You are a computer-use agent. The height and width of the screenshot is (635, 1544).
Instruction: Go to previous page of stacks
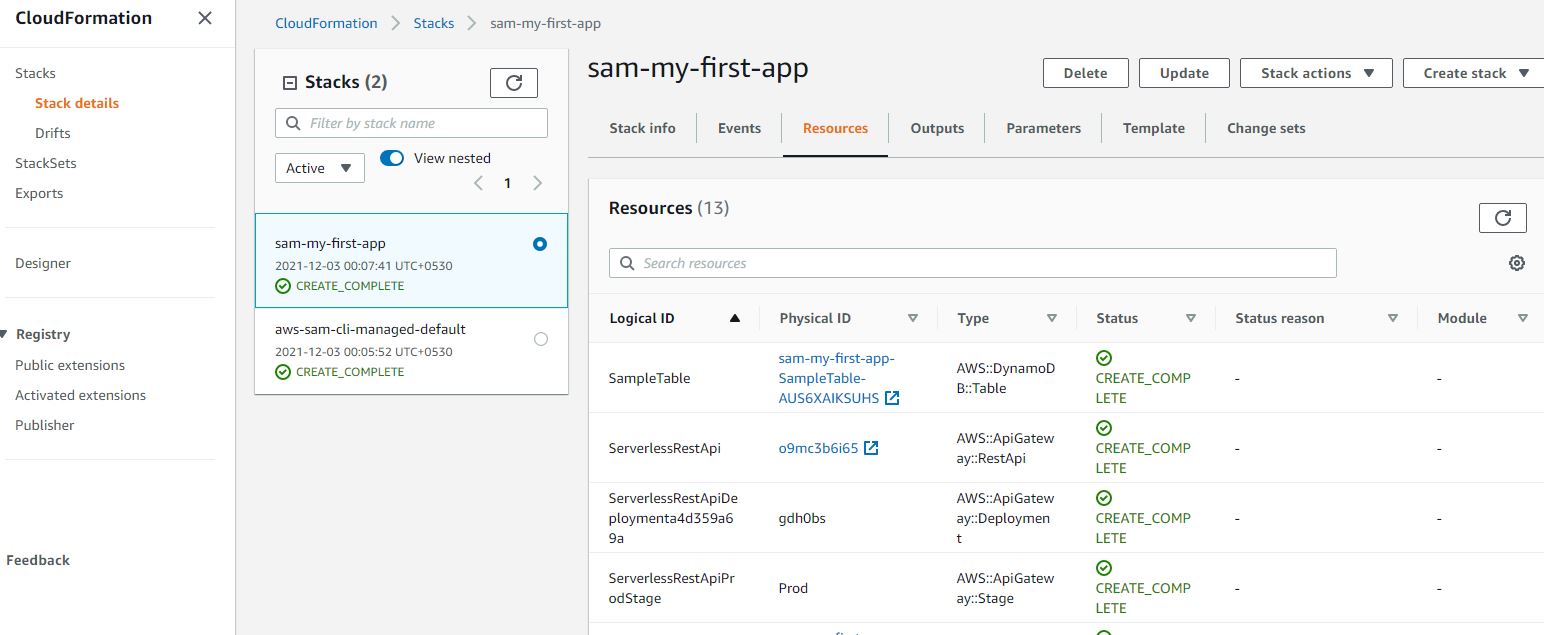[478, 183]
